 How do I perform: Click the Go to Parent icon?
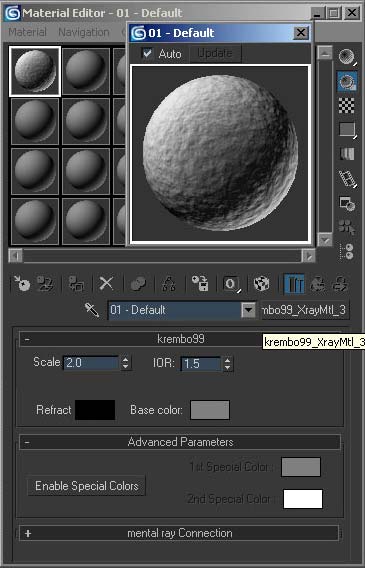click(318, 284)
